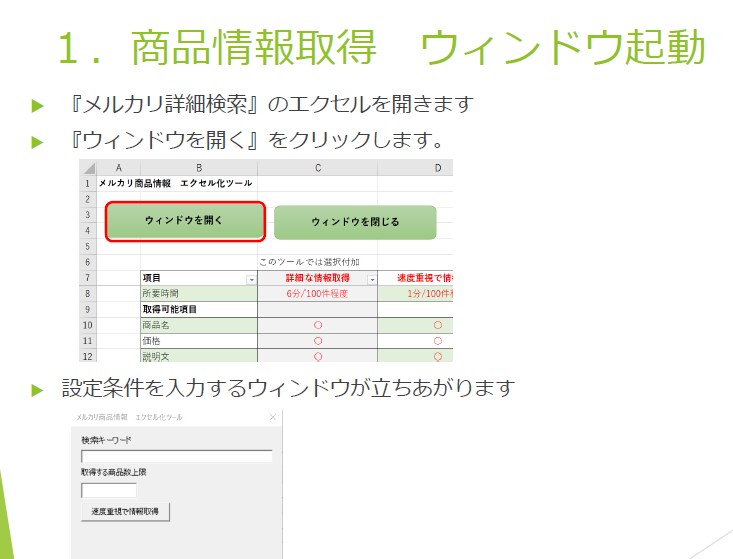Select column C header
733x559 pixels.
(x=318, y=168)
